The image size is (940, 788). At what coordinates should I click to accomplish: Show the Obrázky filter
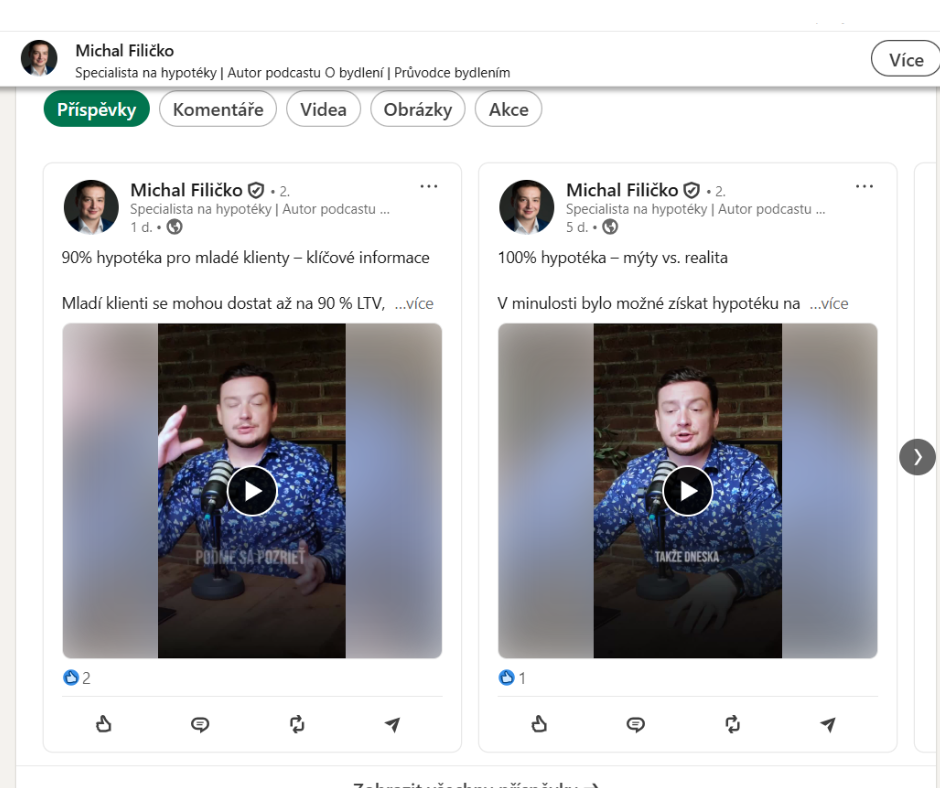point(417,109)
